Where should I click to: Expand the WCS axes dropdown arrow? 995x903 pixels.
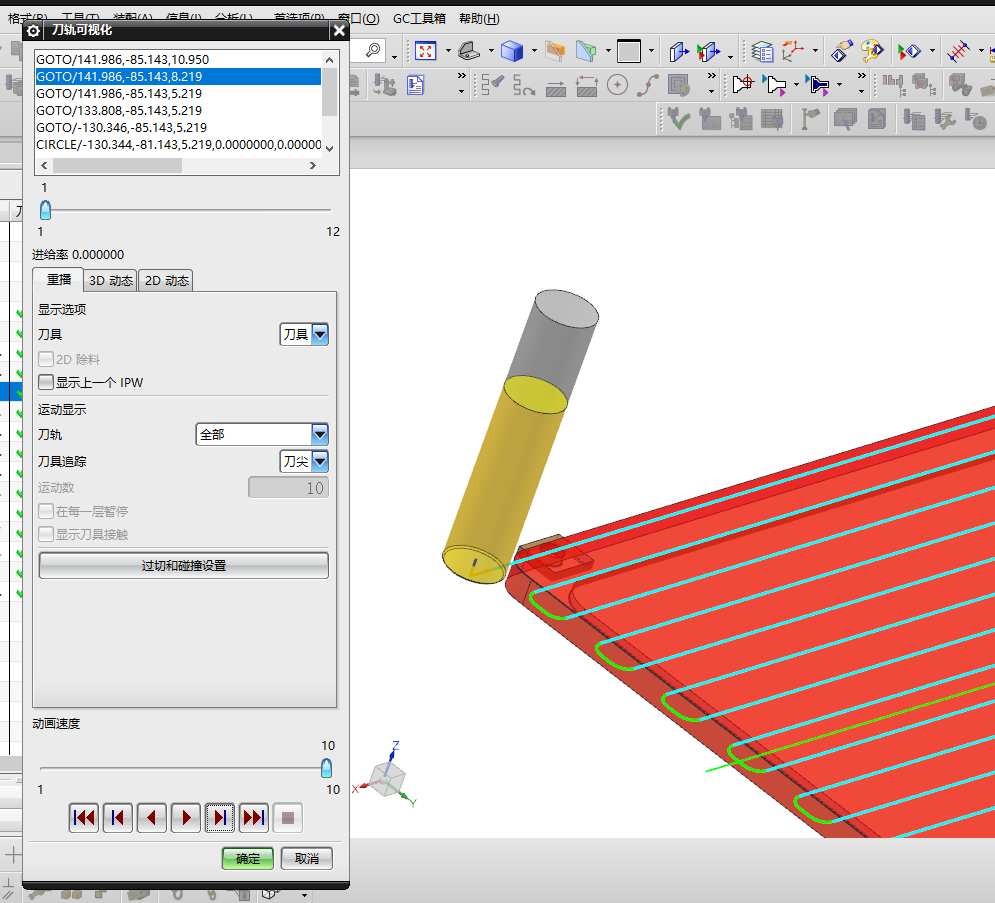click(x=815, y=51)
